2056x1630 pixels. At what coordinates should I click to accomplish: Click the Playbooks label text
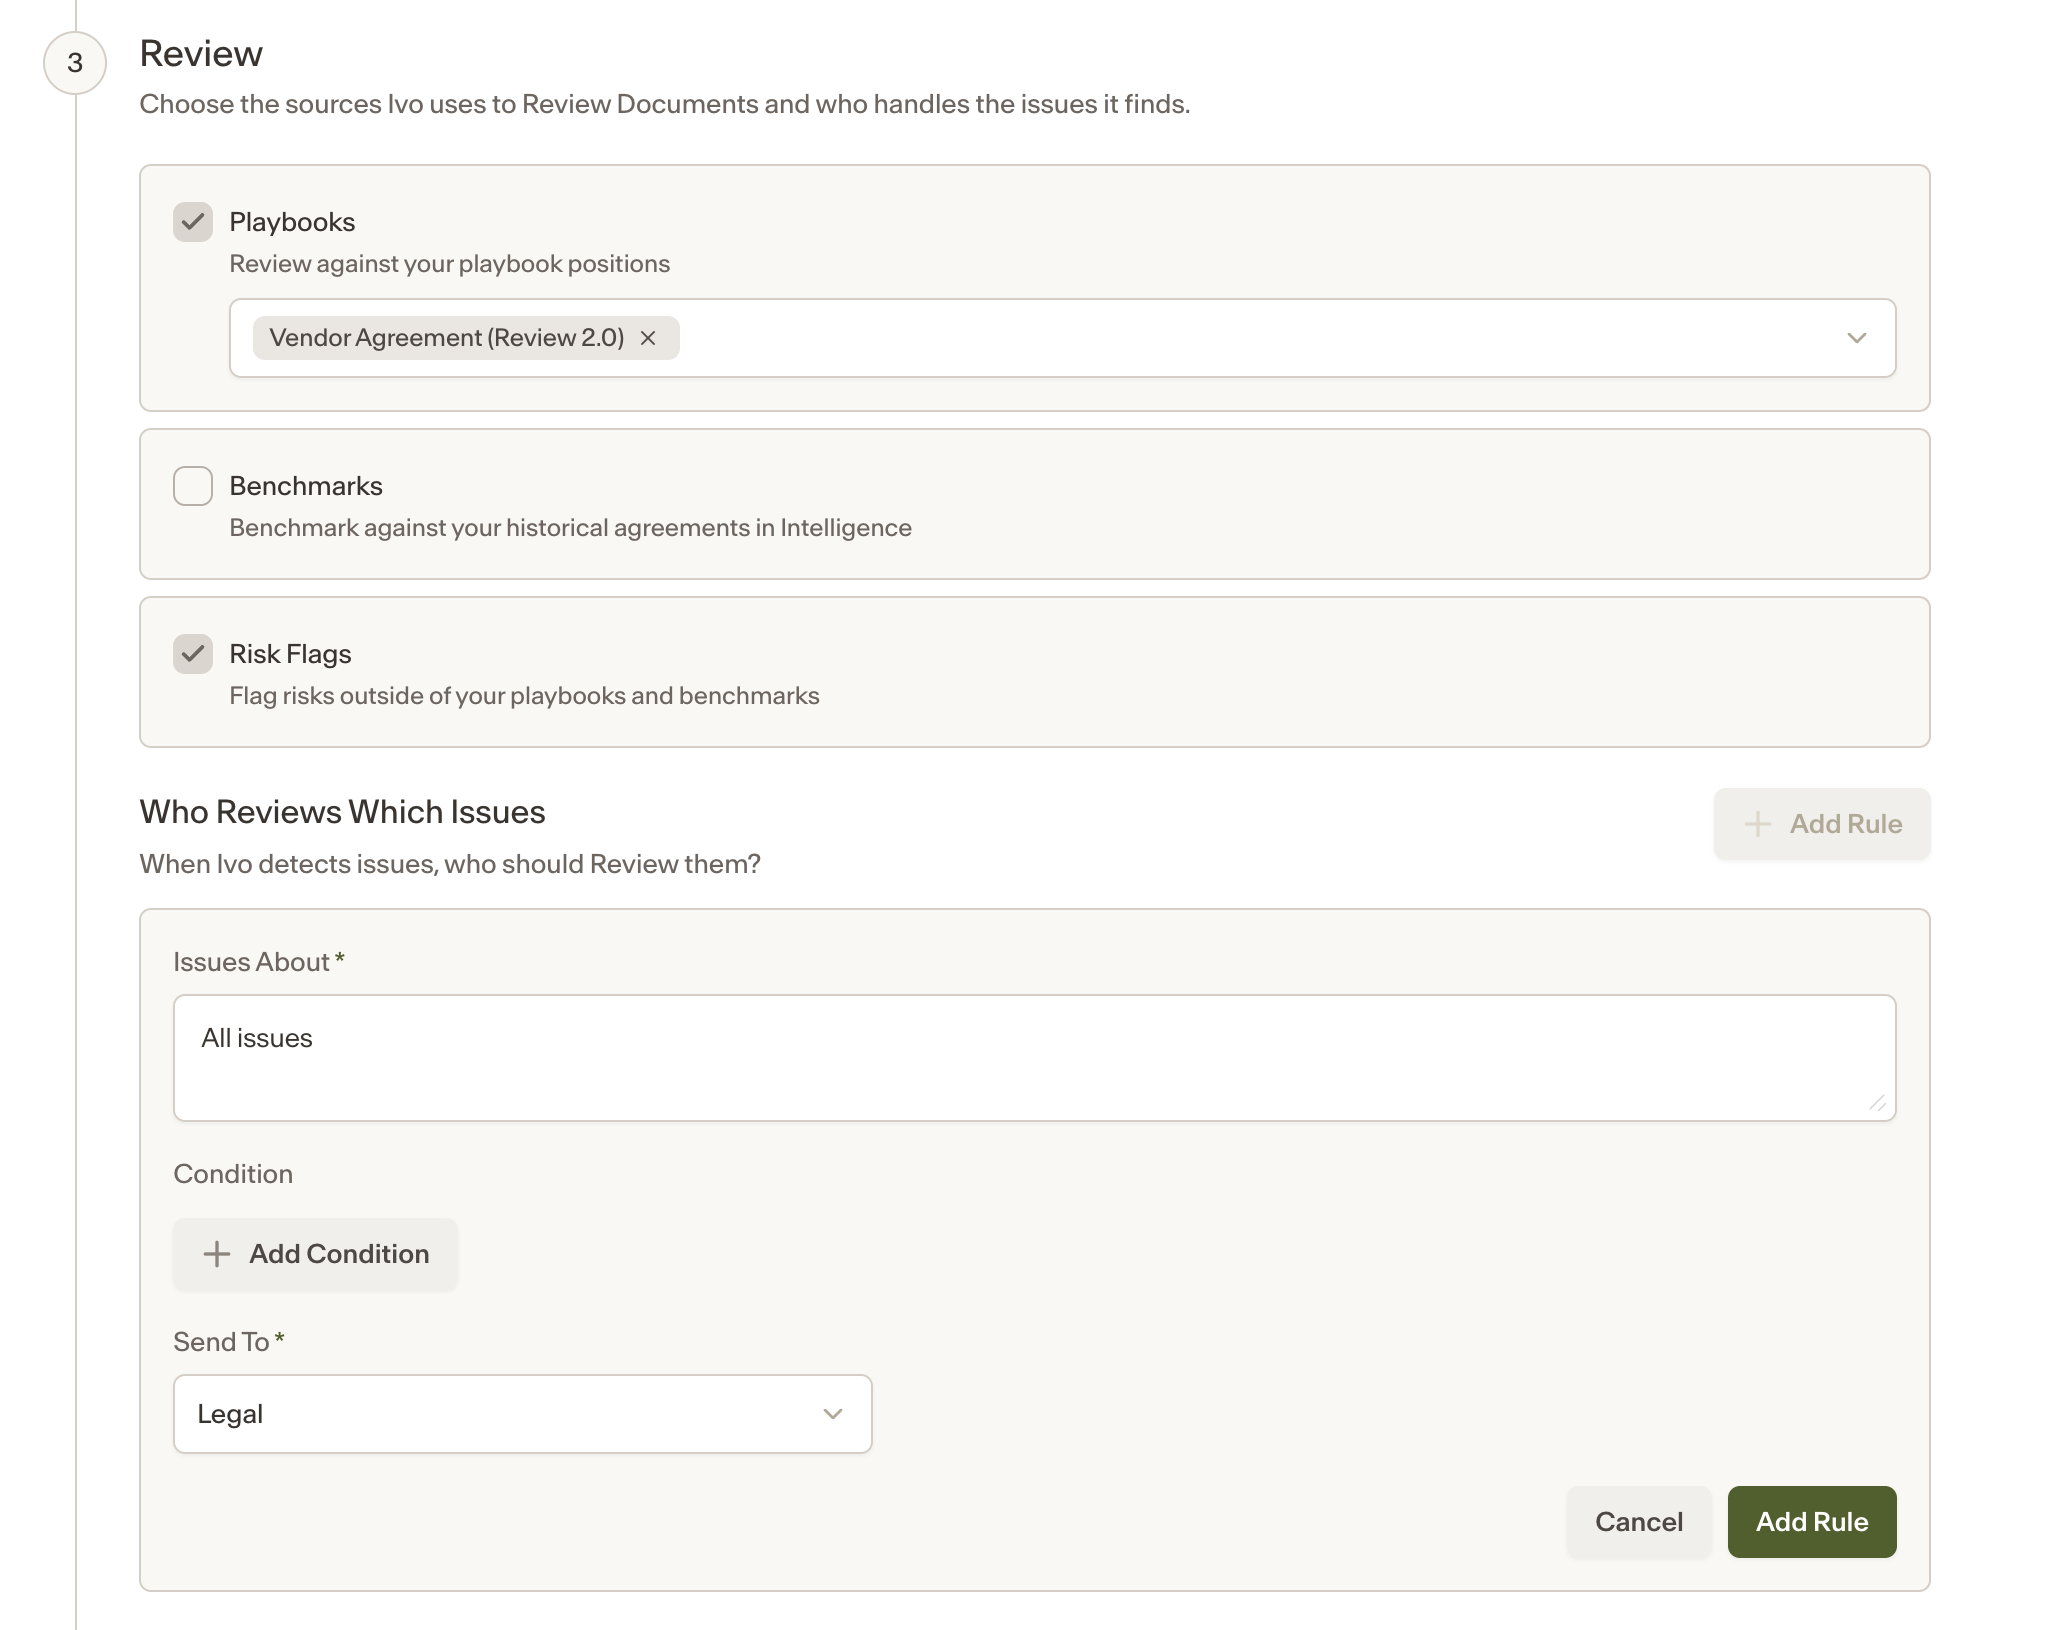coord(292,222)
